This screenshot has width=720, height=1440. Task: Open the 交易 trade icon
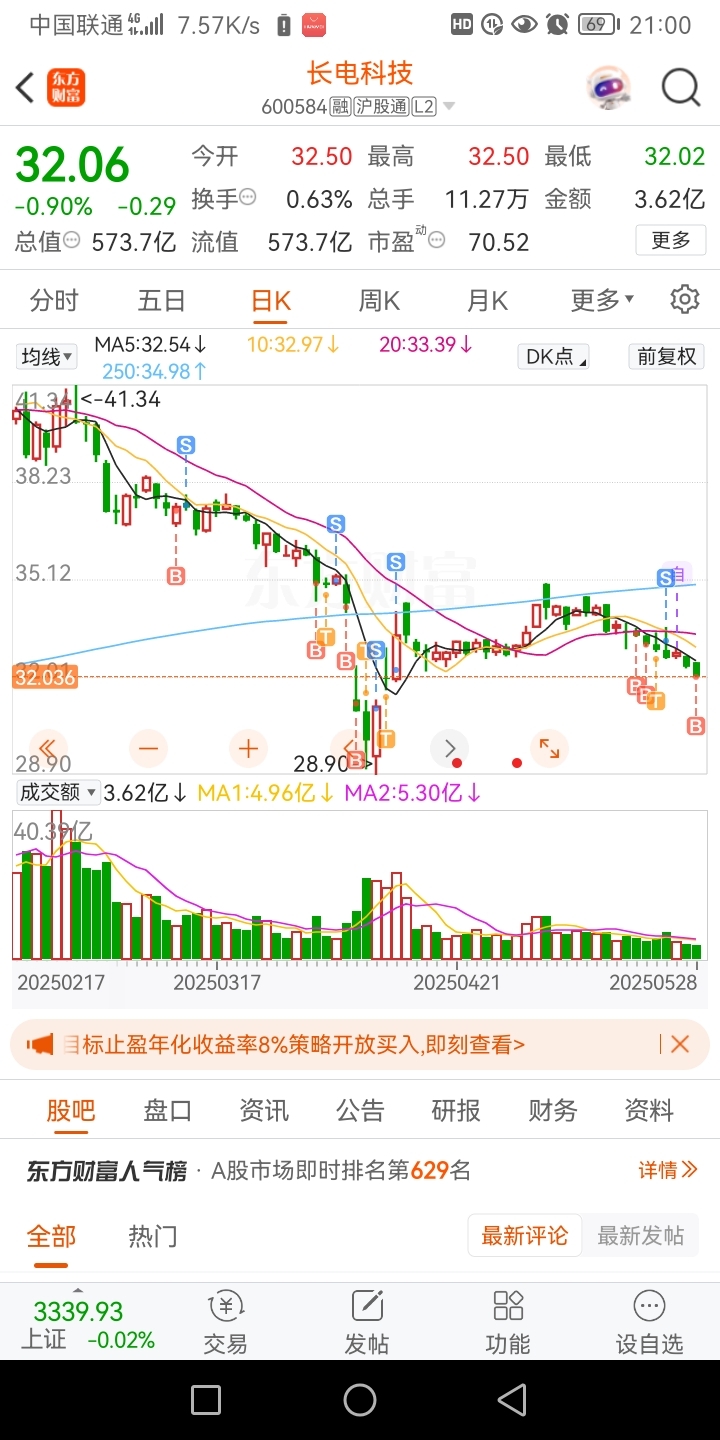coord(225,1321)
